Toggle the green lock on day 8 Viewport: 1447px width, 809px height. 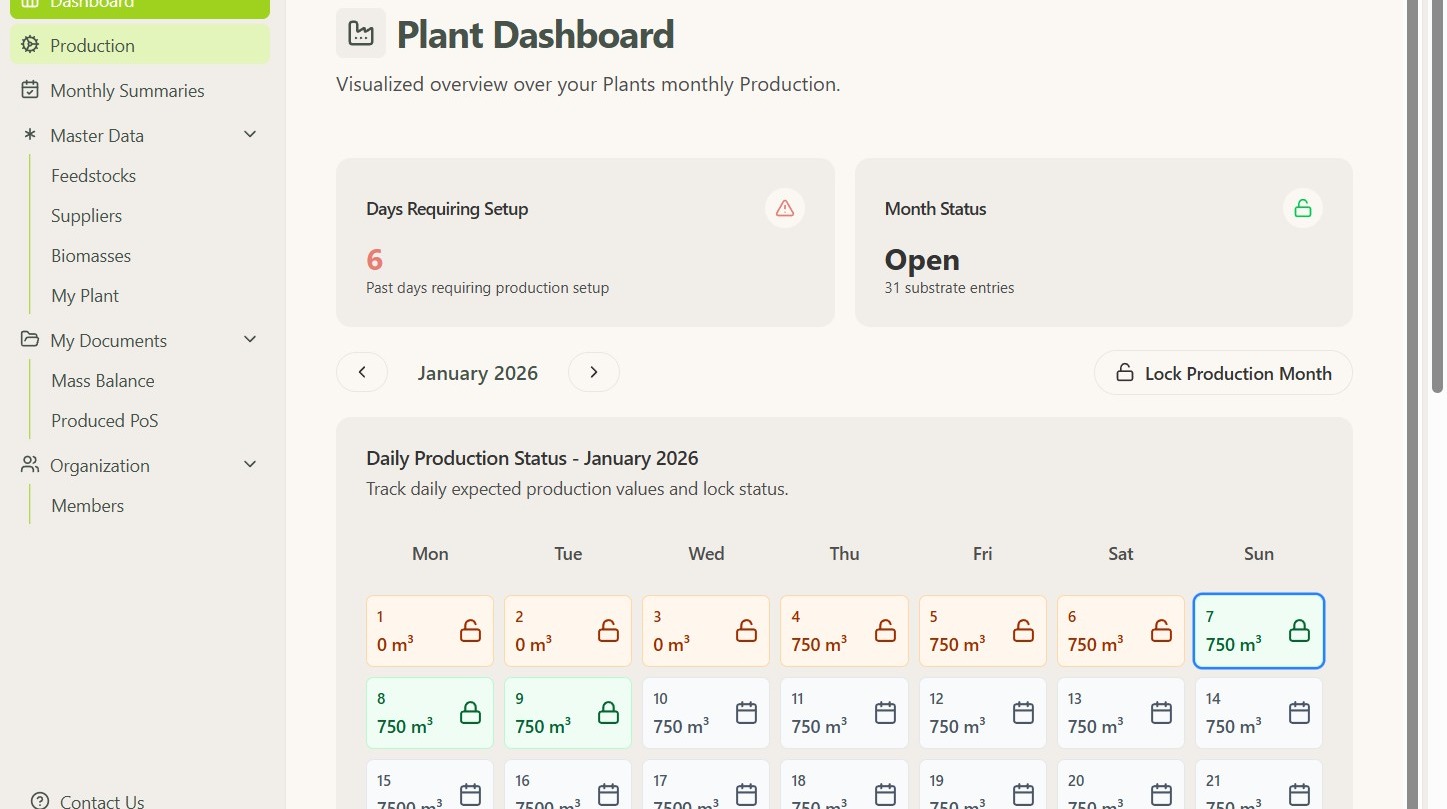[x=470, y=713]
